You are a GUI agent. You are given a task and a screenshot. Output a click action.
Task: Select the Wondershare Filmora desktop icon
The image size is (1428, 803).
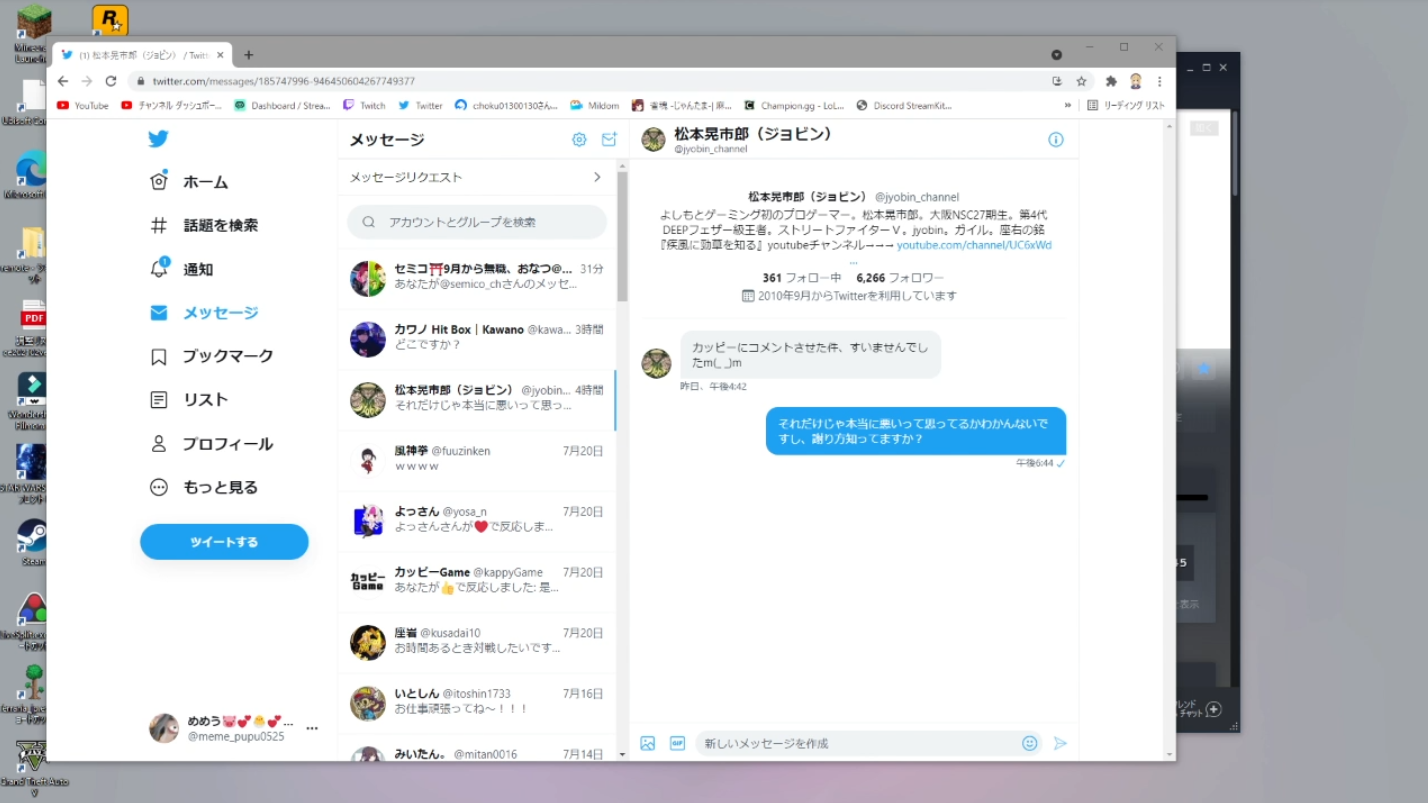[30, 401]
